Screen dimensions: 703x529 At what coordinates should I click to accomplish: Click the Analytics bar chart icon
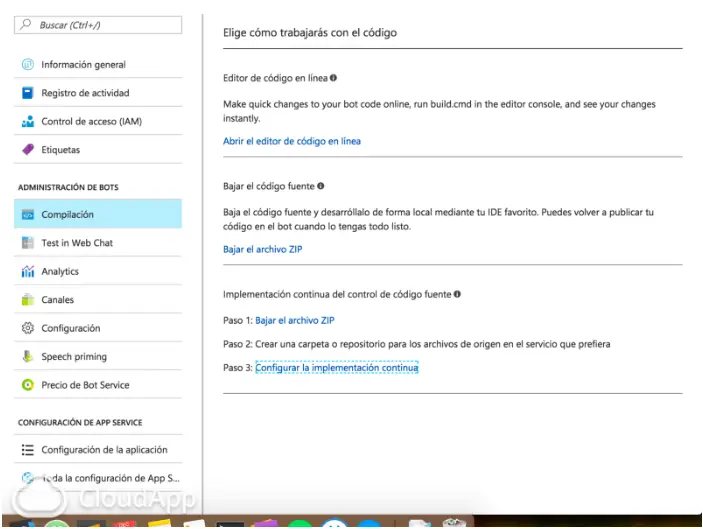(28, 271)
